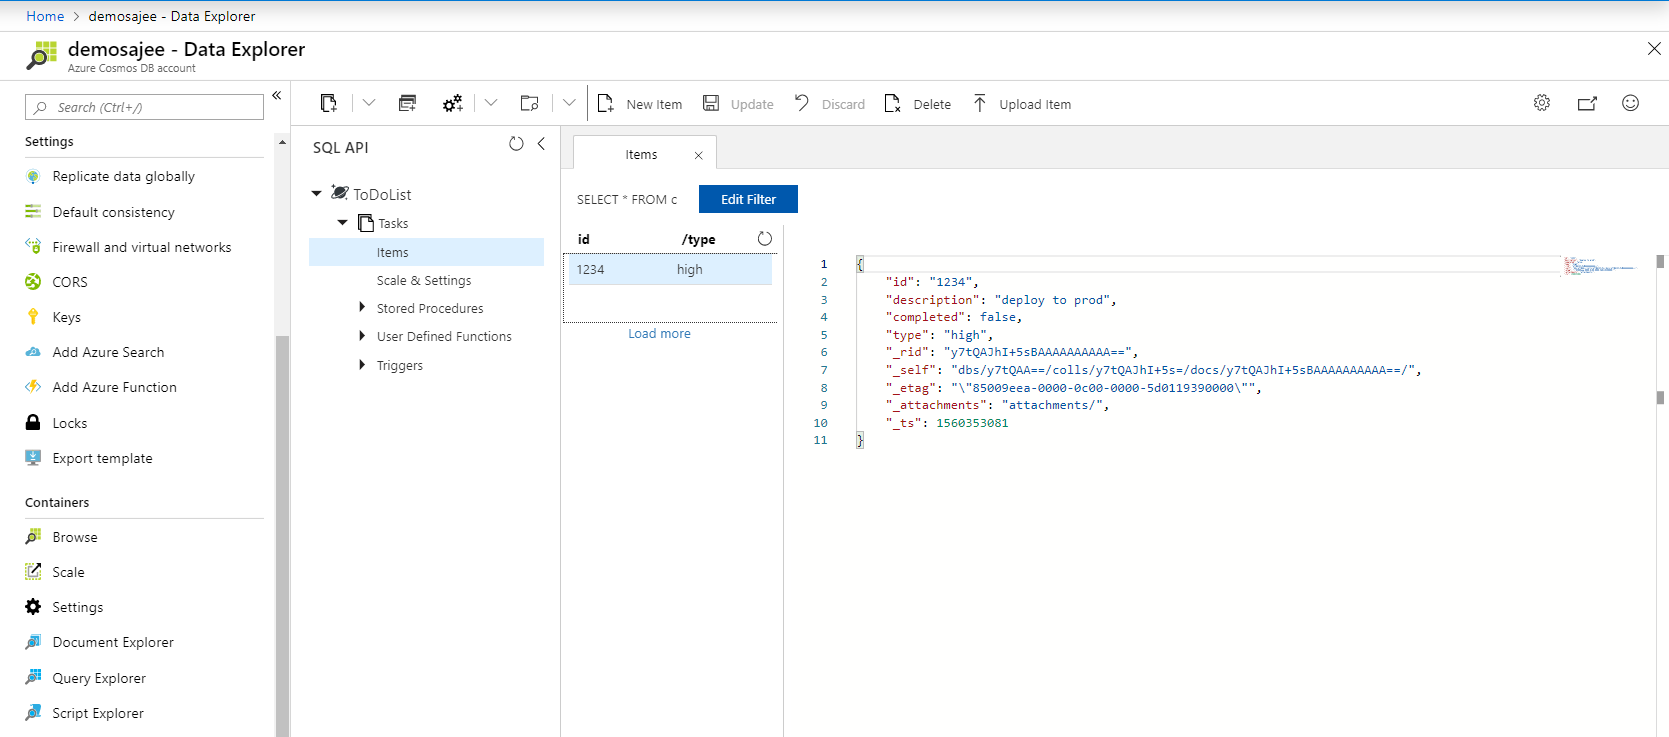Open CORS settings
This screenshot has width=1669, height=737.
(x=70, y=282)
